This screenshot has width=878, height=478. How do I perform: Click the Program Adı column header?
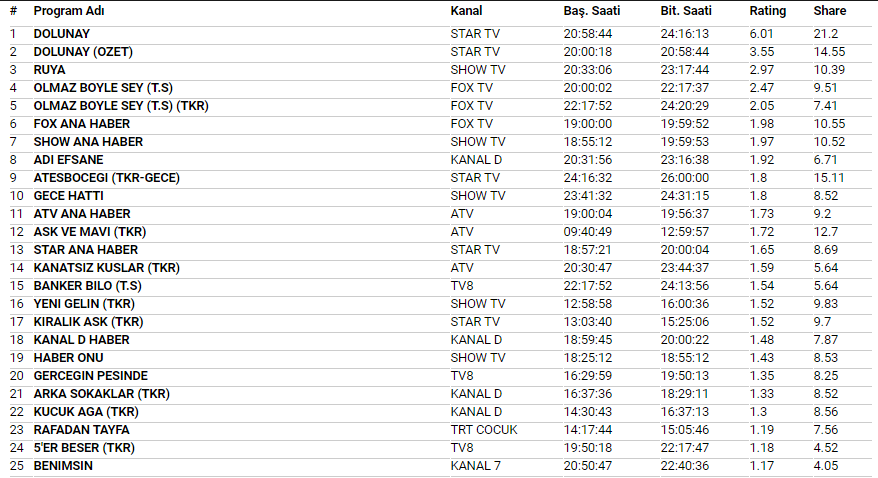coord(69,11)
